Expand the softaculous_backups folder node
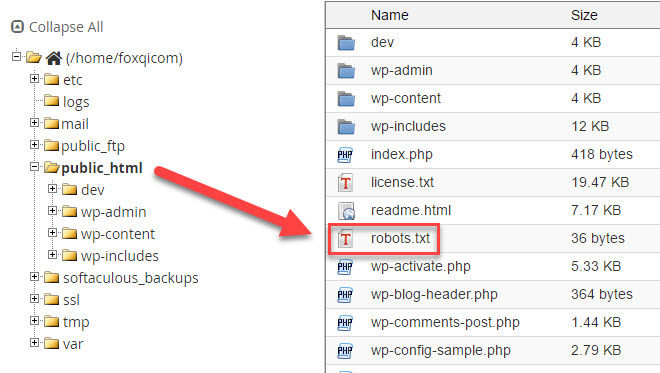Viewport: 660px width, 373px height. tap(35, 277)
